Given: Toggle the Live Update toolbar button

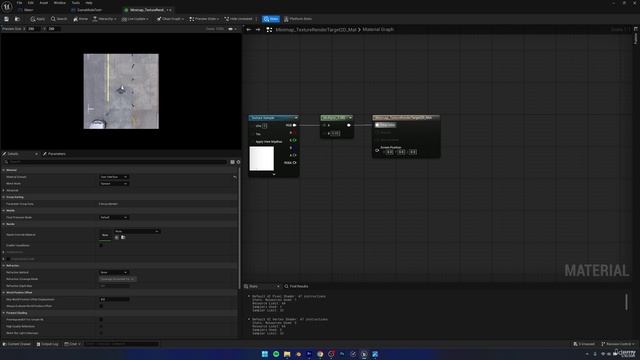Looking at the screenshot, I should coord(135,19).
